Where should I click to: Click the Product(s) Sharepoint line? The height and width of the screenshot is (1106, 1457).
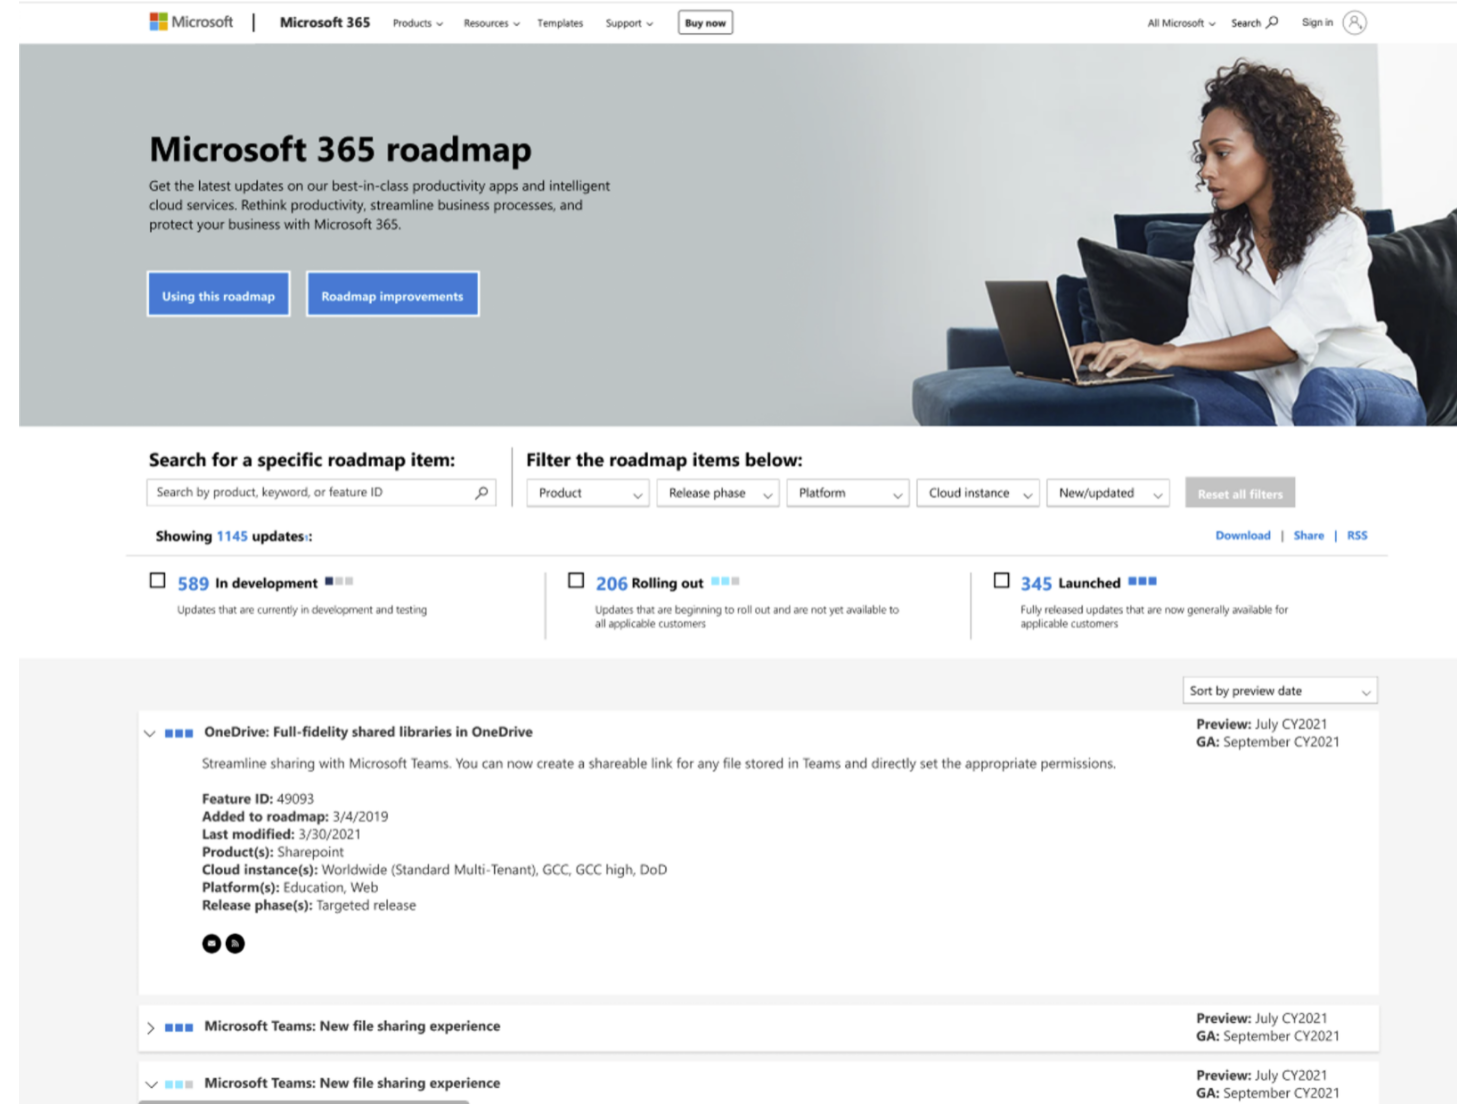click(x=273, y=853)
